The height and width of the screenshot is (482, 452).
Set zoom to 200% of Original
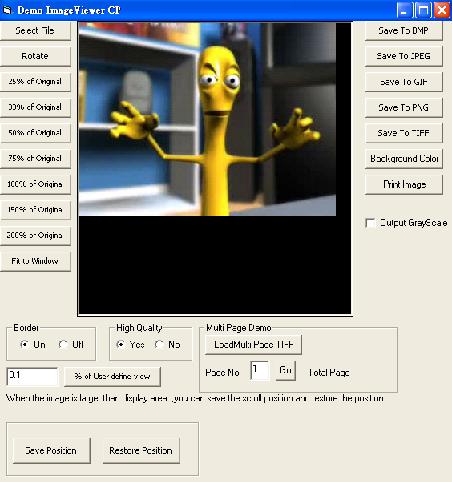click(35, 235)
